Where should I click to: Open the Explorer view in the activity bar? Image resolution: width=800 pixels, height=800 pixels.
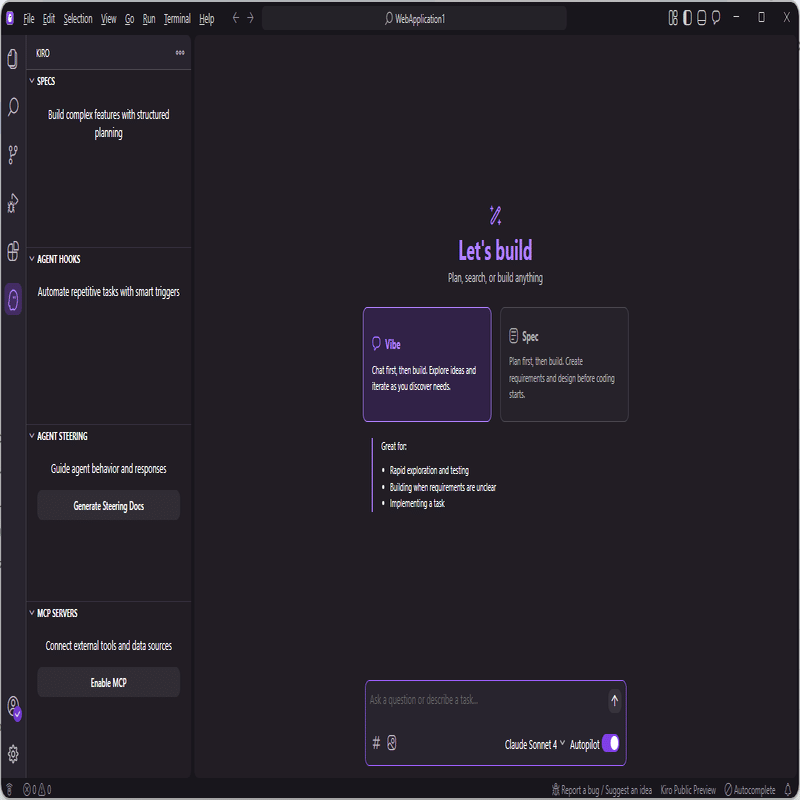click(13, 59)
